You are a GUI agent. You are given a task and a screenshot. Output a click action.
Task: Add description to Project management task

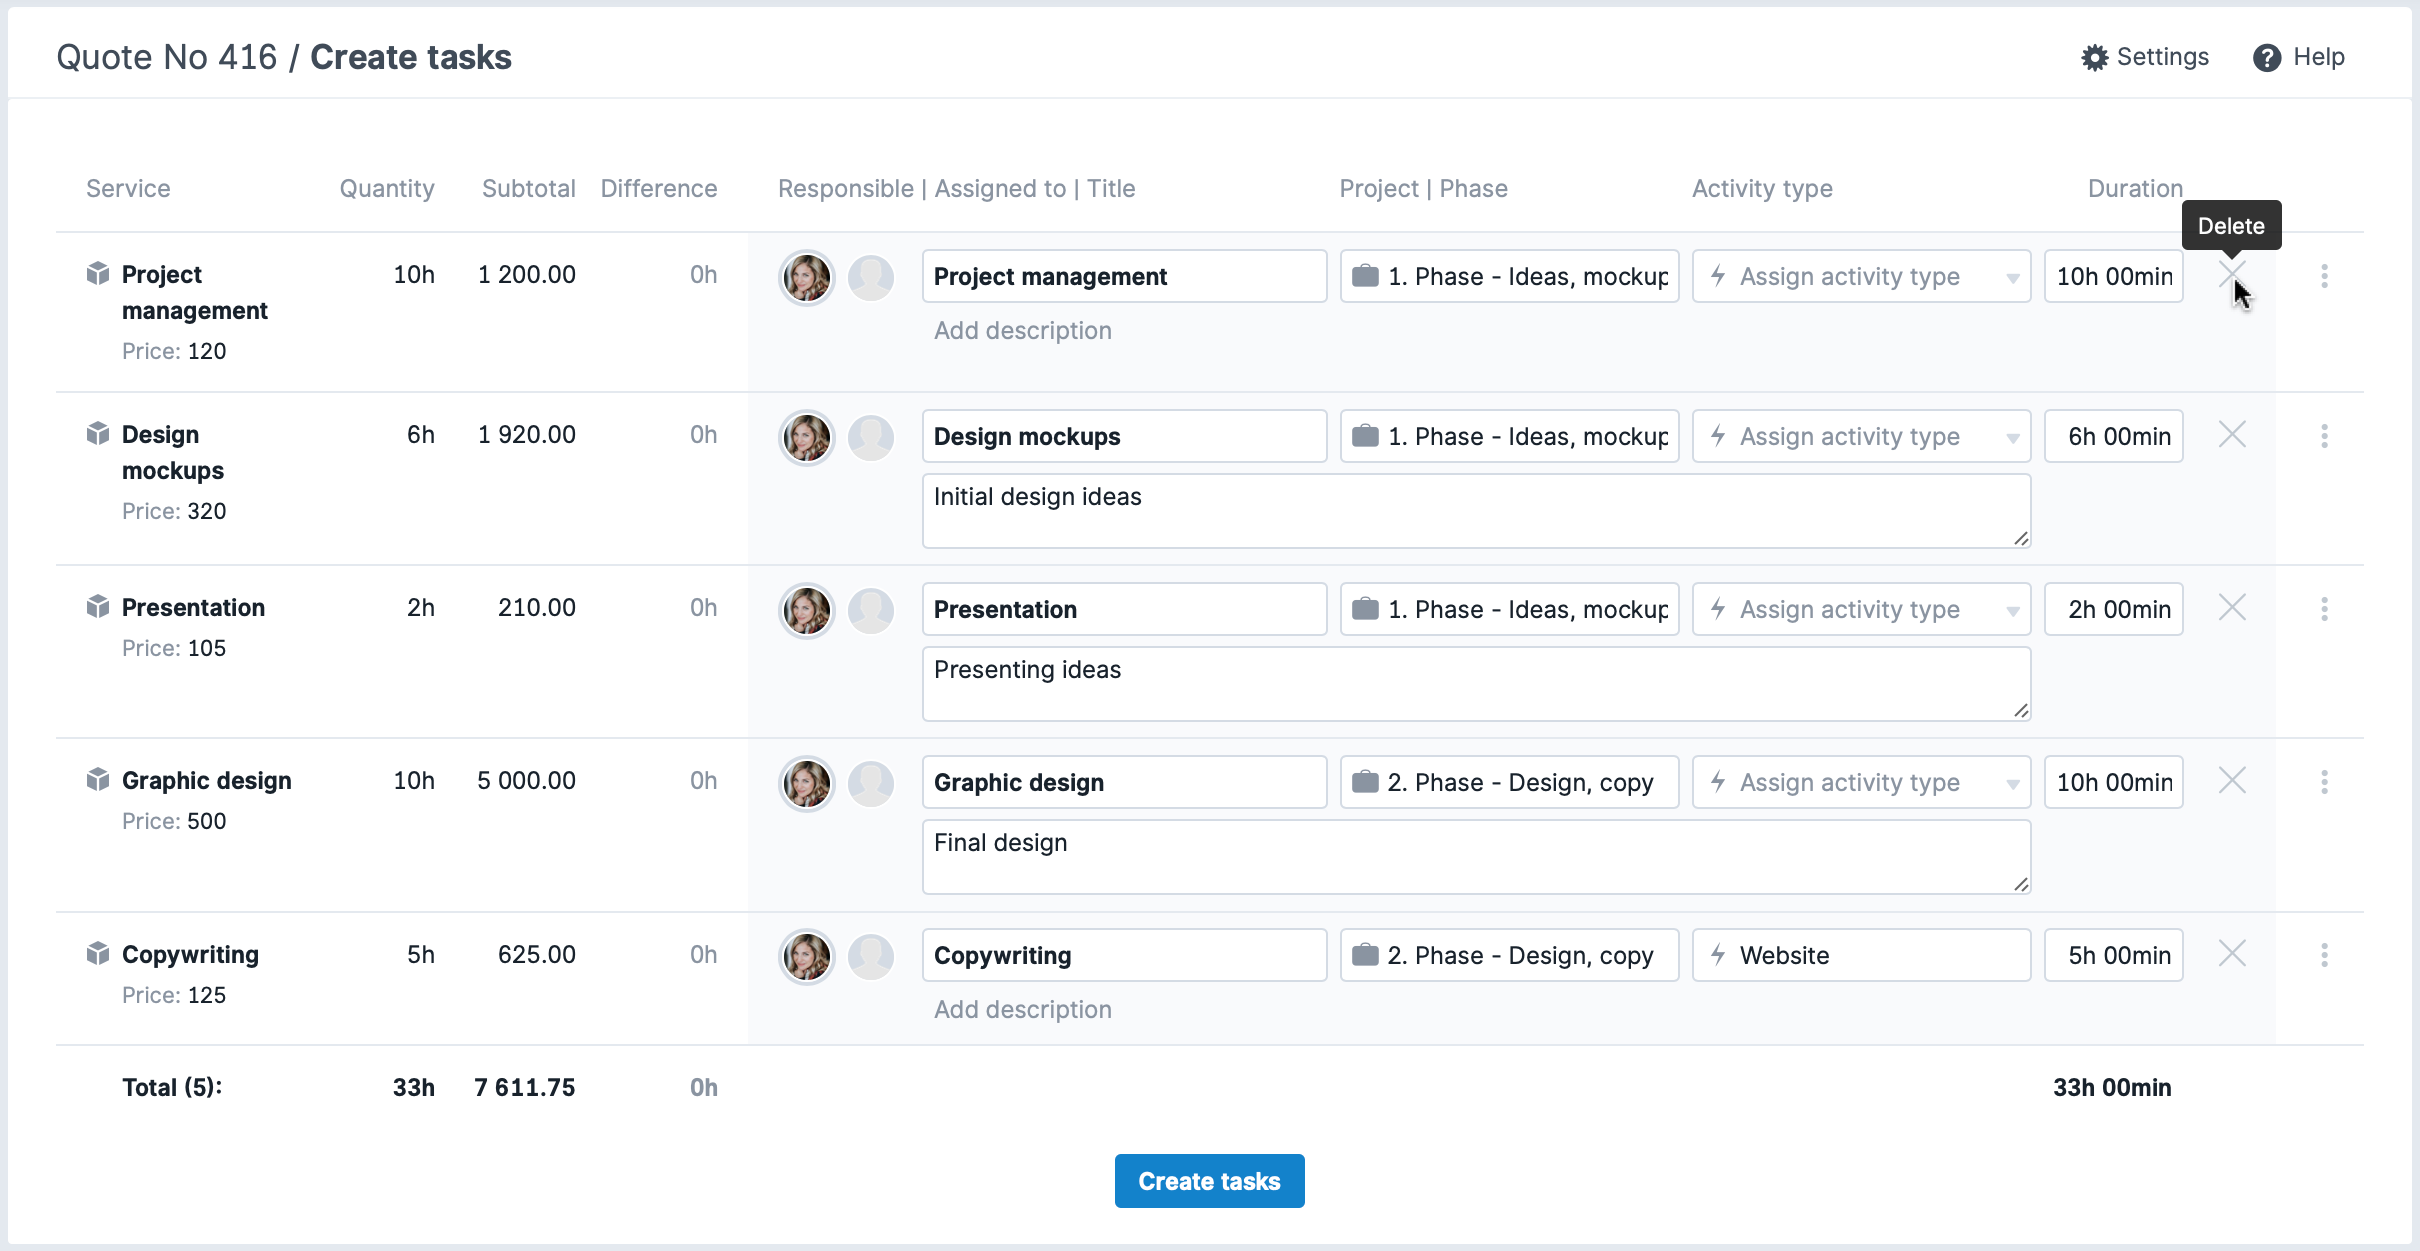tap(1022, 331)
